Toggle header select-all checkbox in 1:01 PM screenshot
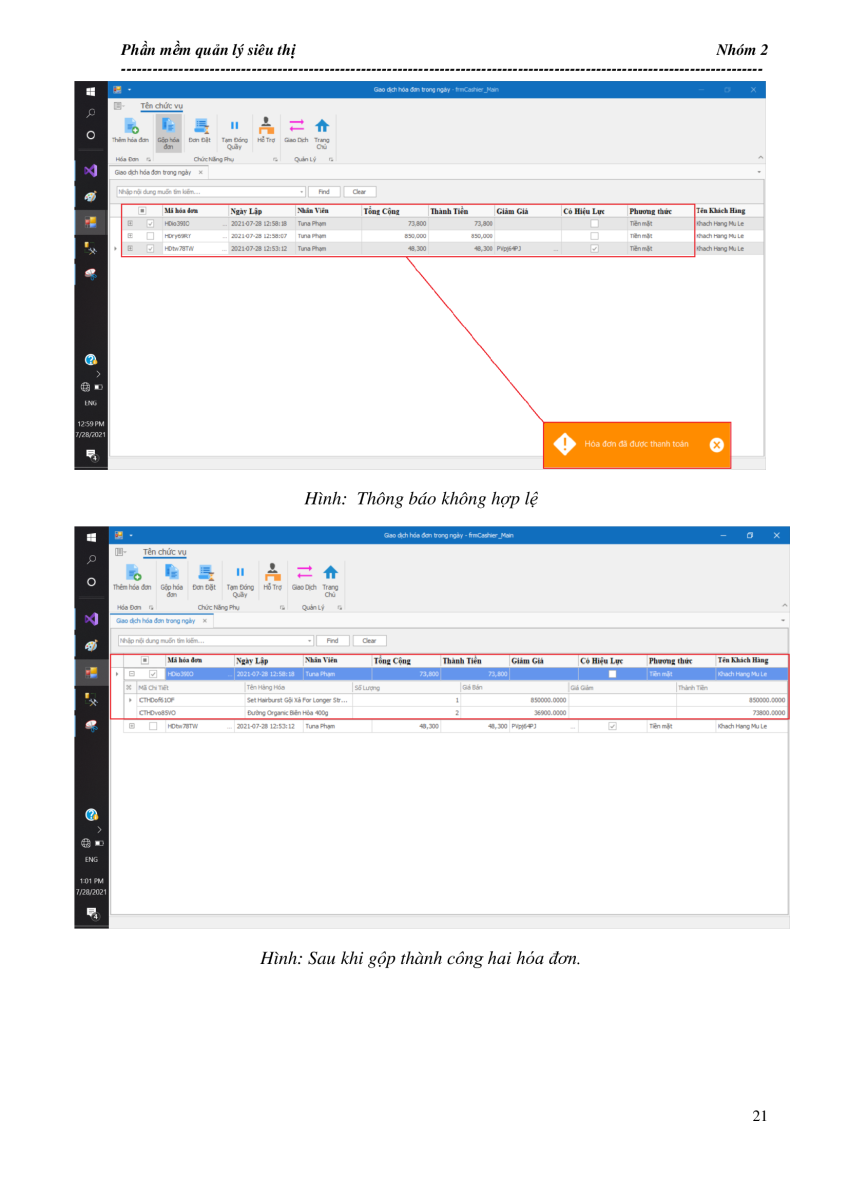The width and height of the screenshot is (849, 1200). coord(144,660)
